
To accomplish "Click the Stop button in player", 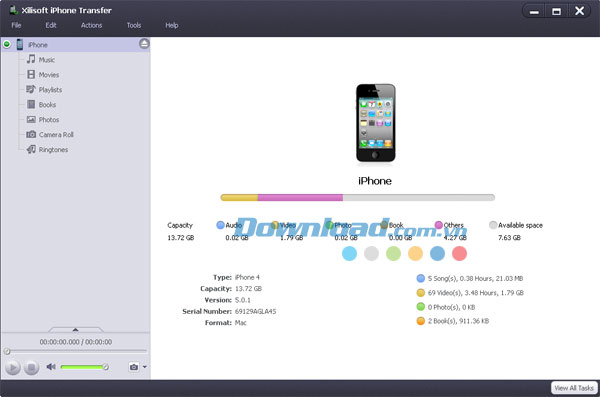I will coord(31,368).
